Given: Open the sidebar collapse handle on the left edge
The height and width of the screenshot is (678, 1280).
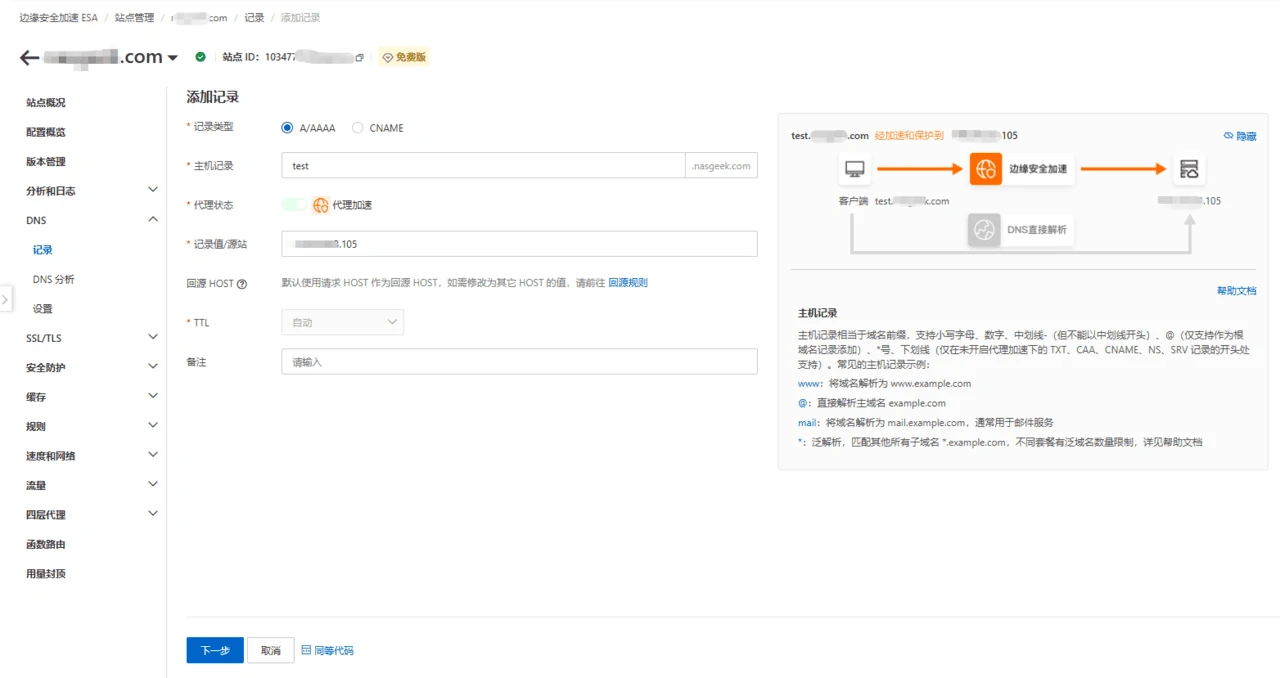Looking at the screenshot, I should coord(6,298).
